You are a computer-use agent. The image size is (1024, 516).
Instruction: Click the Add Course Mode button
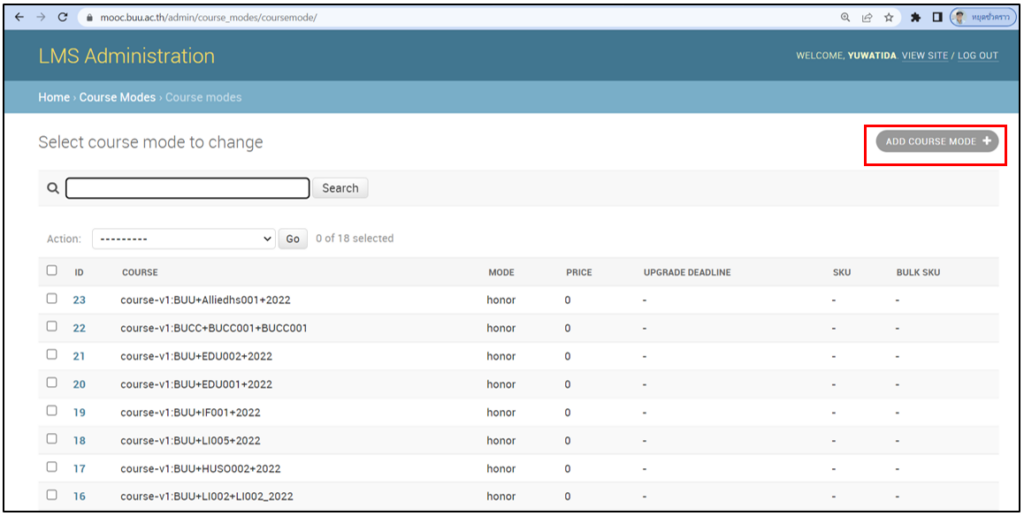tap(937, 142)
